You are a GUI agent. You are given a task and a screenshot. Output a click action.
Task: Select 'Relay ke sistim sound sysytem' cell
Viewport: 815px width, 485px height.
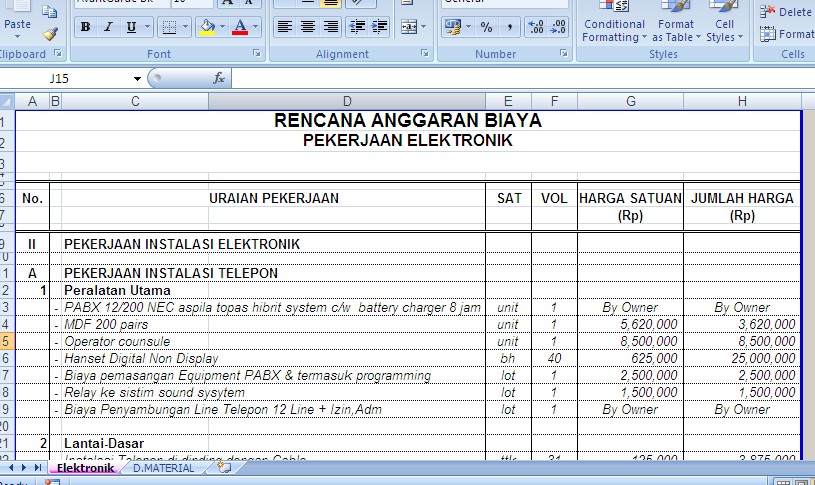pyautogui.click(x=154, y=392)
